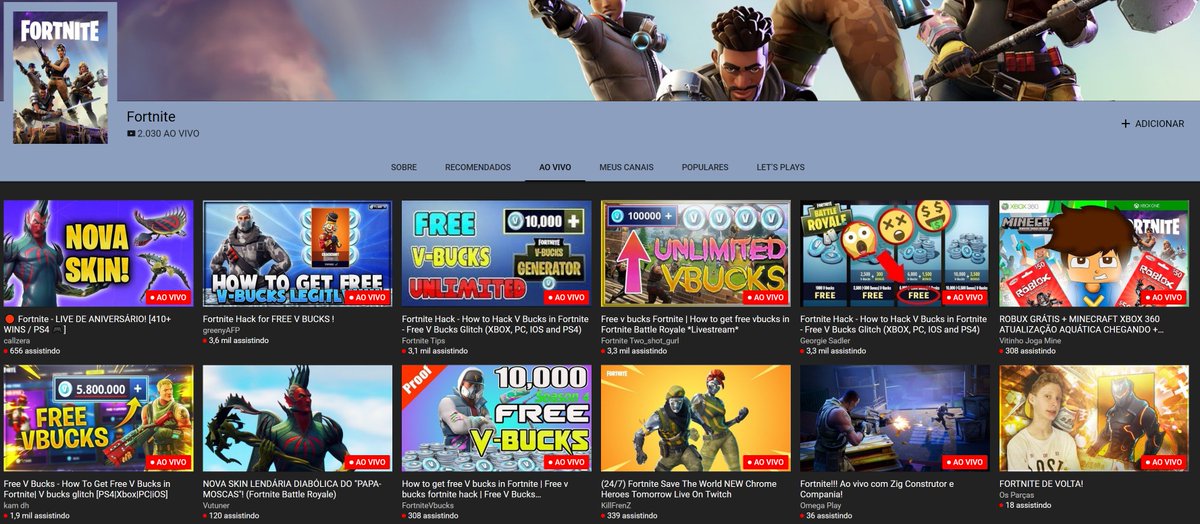Open the MEUS CANAIS tab
This screenshot has height=524, width=1200.
click(x=626, y=168)
